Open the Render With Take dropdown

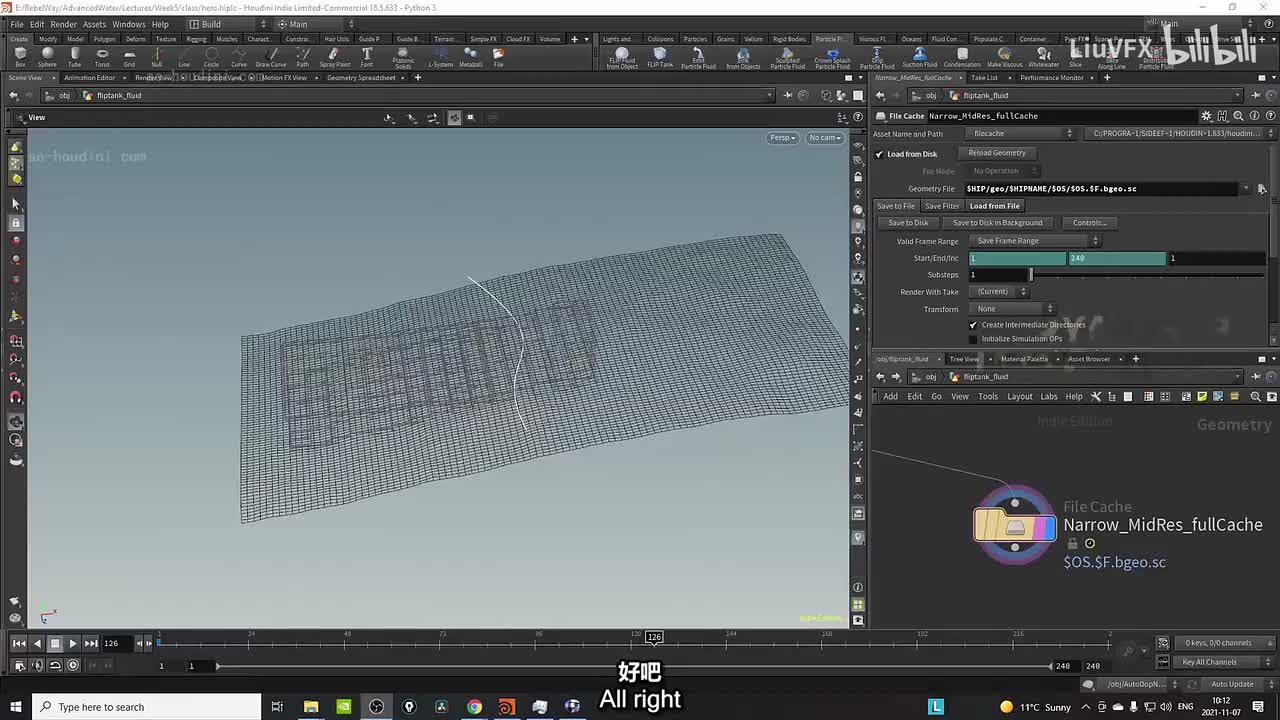click(1001, 292)
